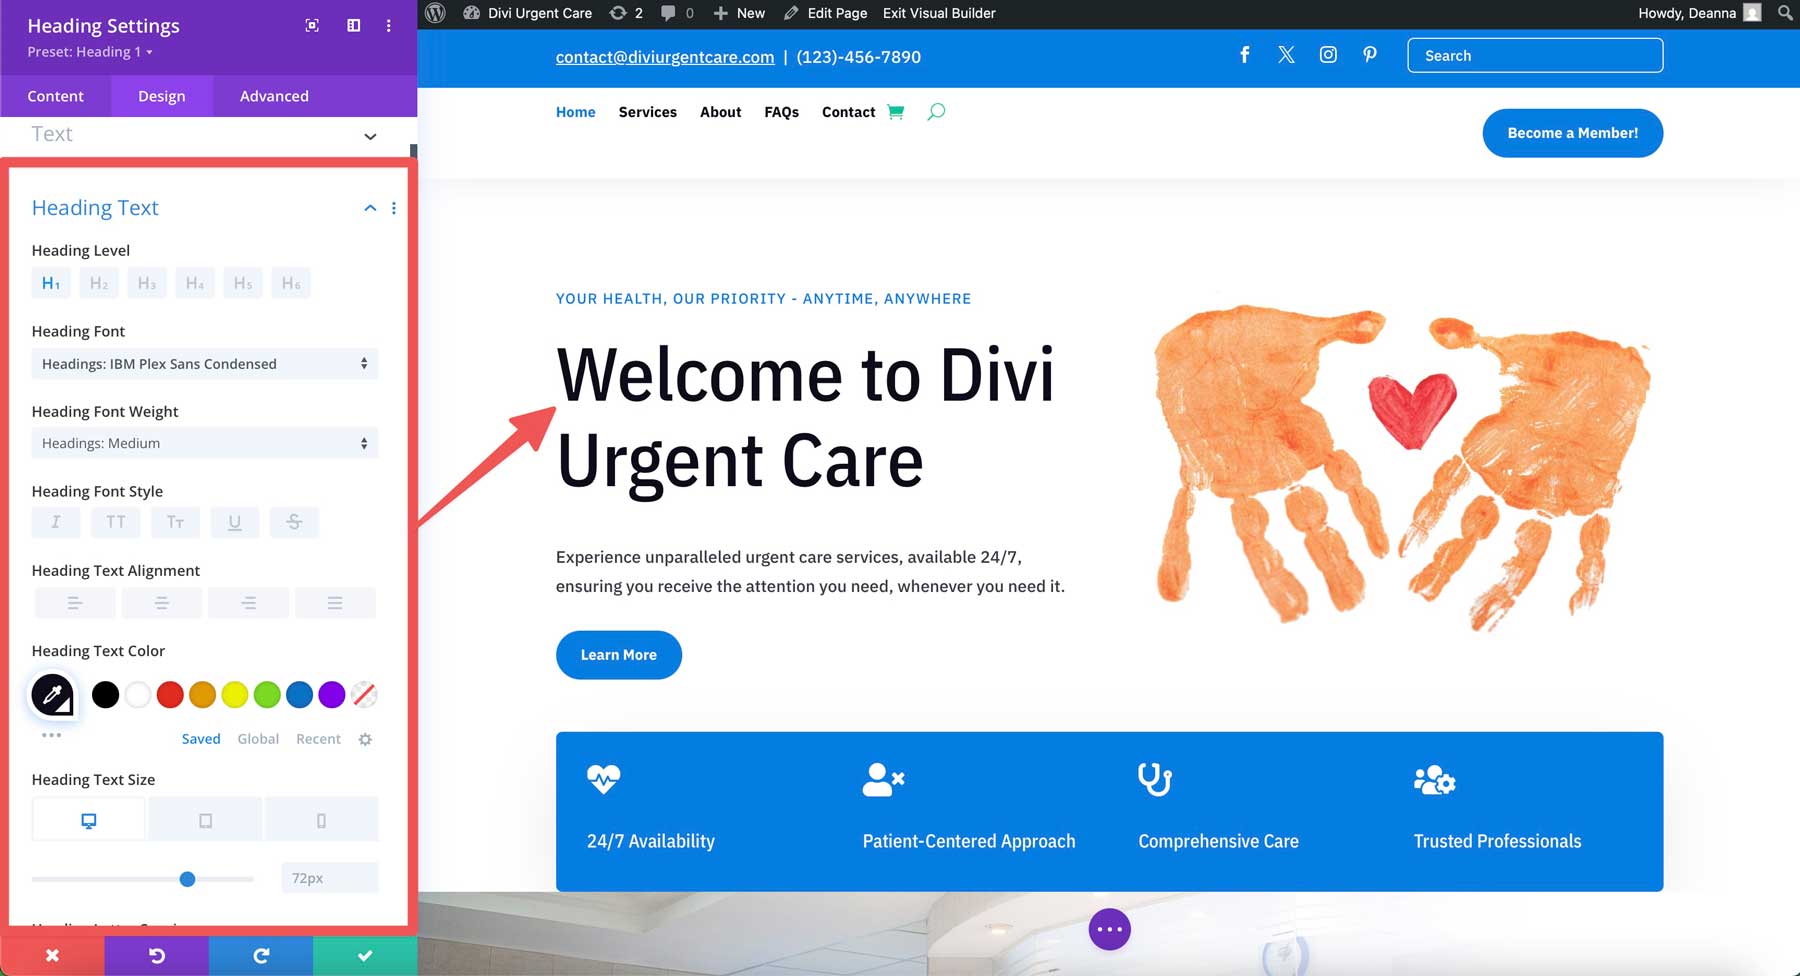Select the red Heading Text Color swatch
The image size is (1800, 976).
point(170,694)
